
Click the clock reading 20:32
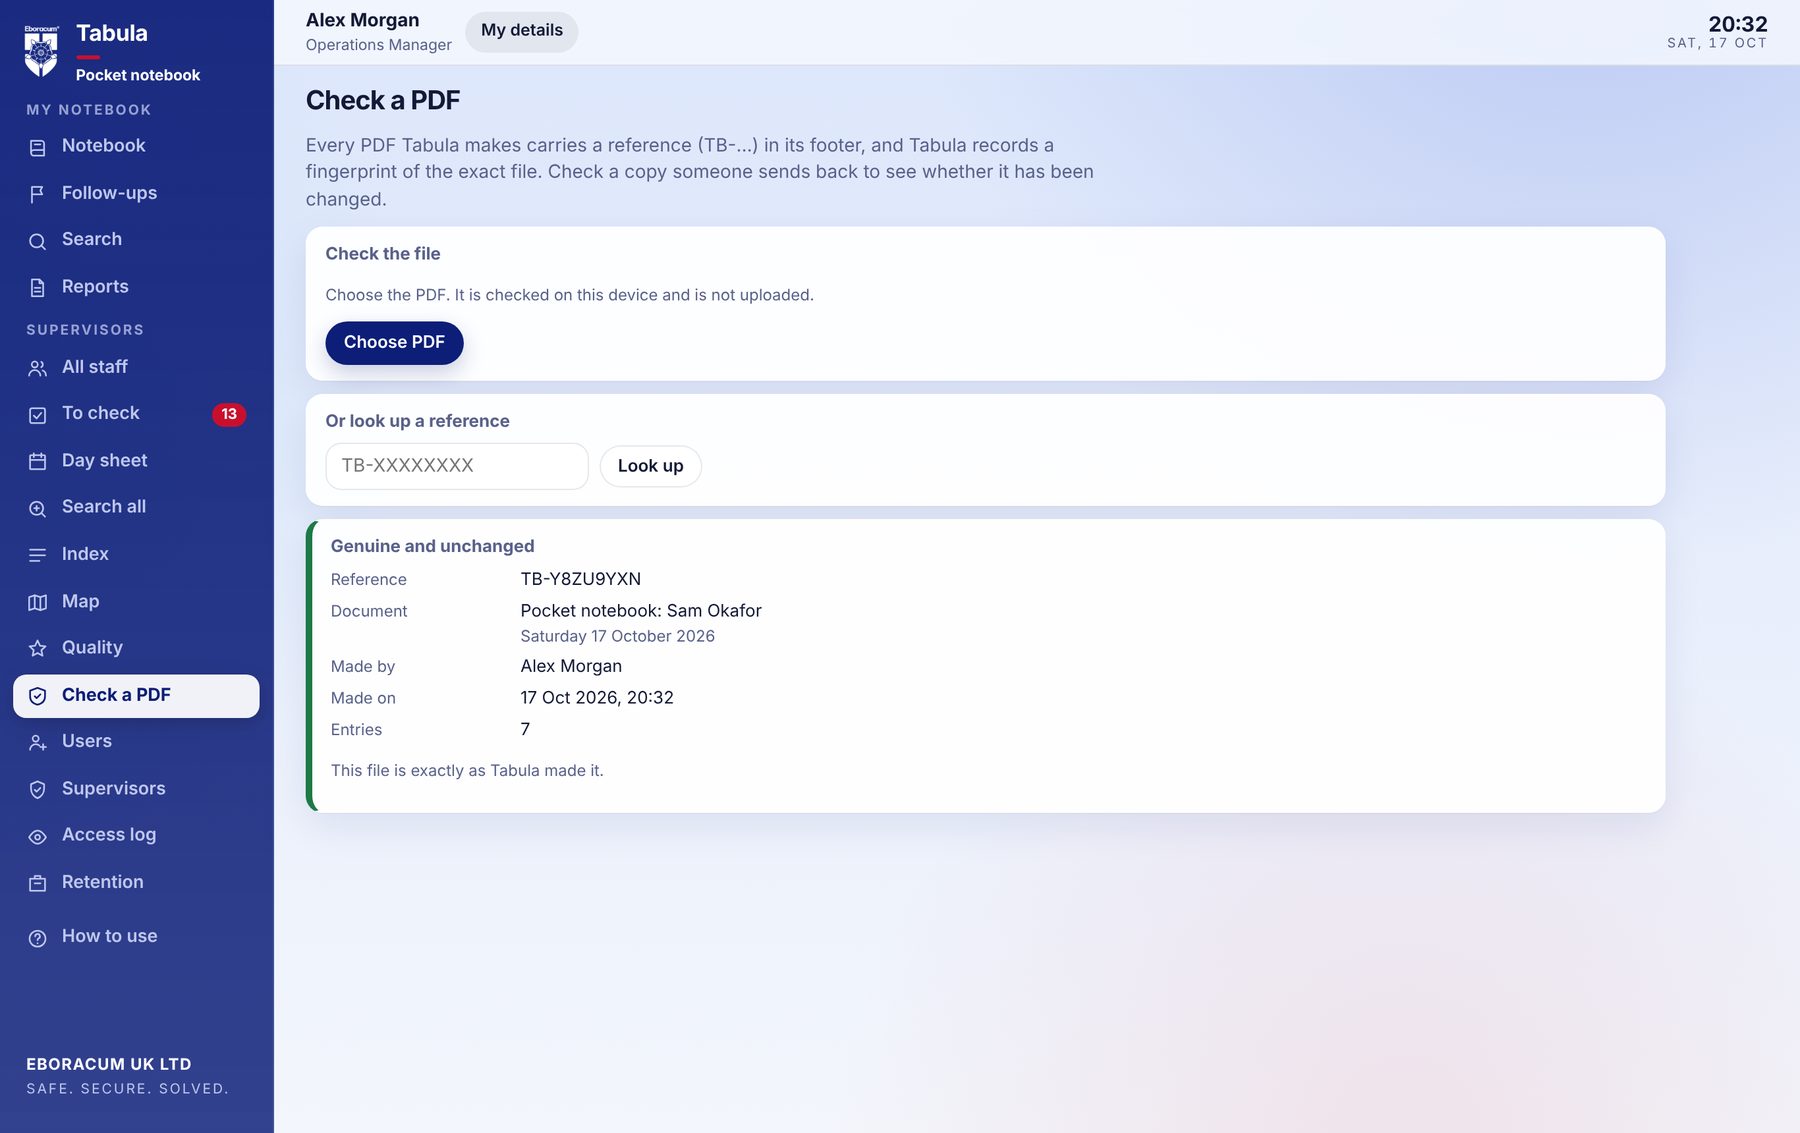coord(1738,24)
